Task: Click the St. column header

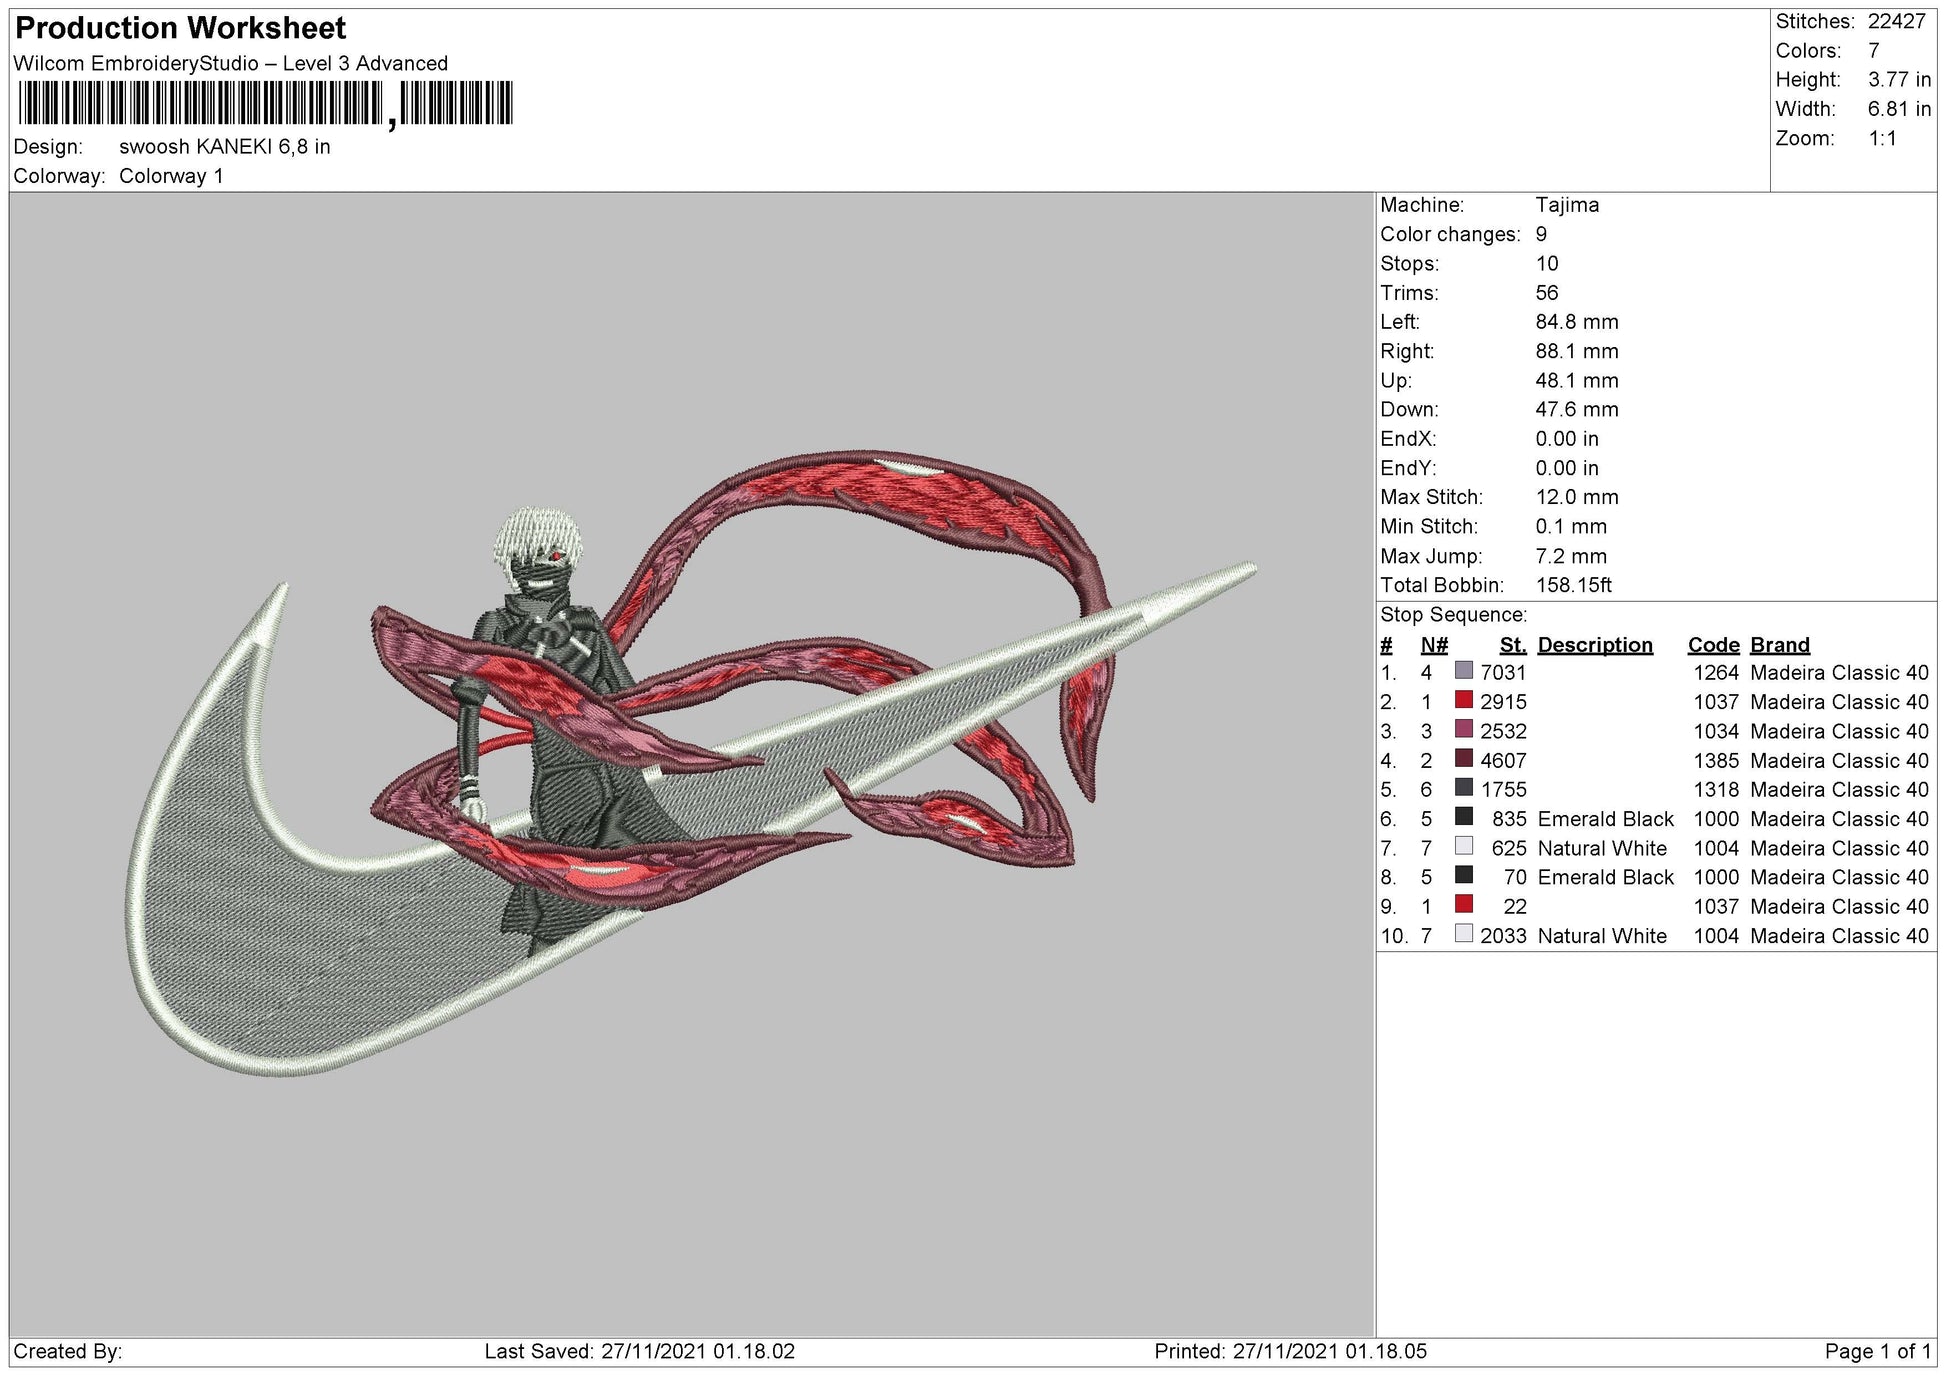Action: coord(1512,645)
